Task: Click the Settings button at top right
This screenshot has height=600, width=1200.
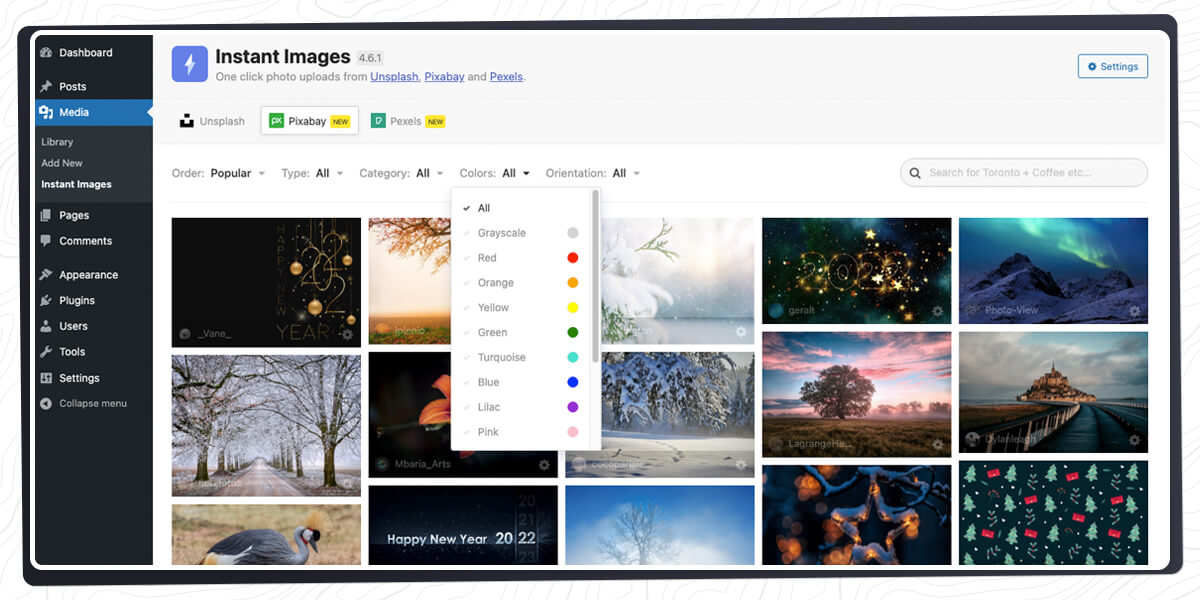Action: [x=1113, y=66]
